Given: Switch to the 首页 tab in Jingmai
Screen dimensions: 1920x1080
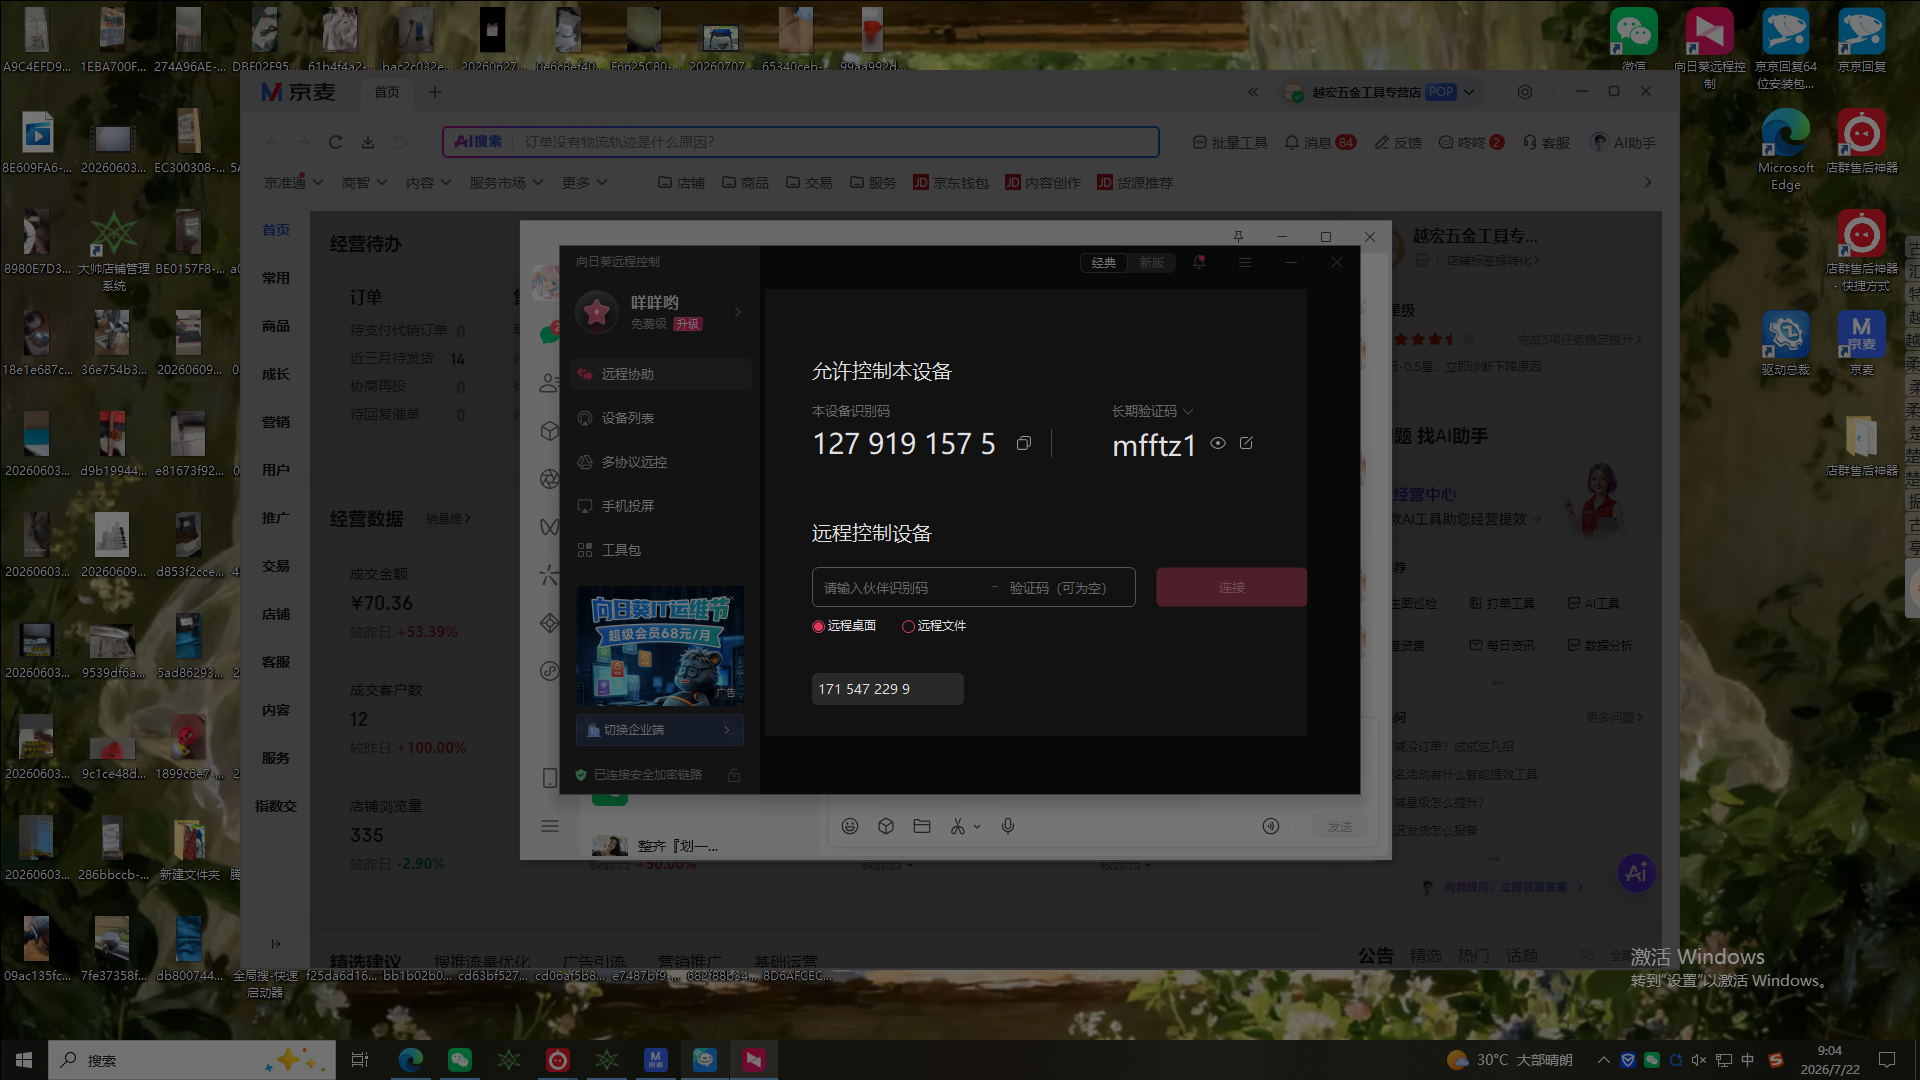Looking at the screenshot, I should pyautogui.click(x=387, y=92).
